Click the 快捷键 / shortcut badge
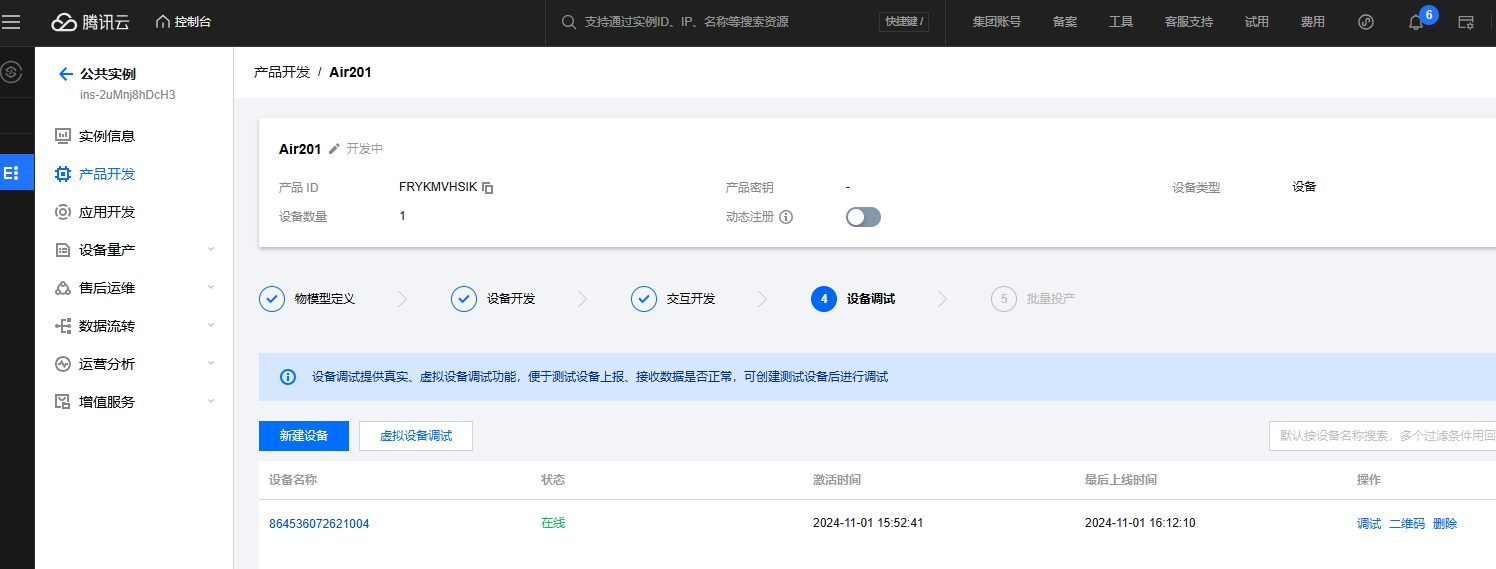Viewport: 1496px width, 569px height. point(905,22)
